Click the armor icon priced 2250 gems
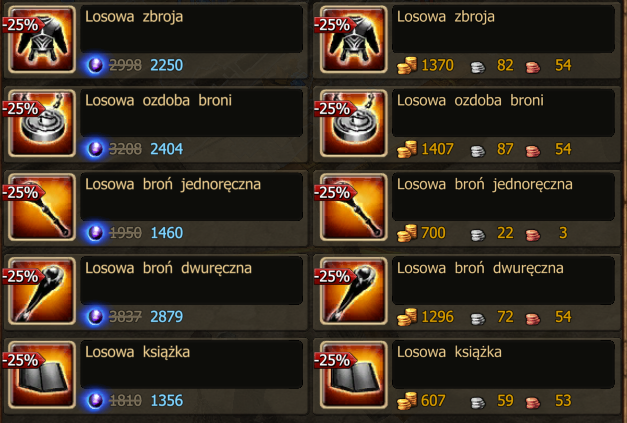Viewport: 627px width, 423px height. [42, 39]
